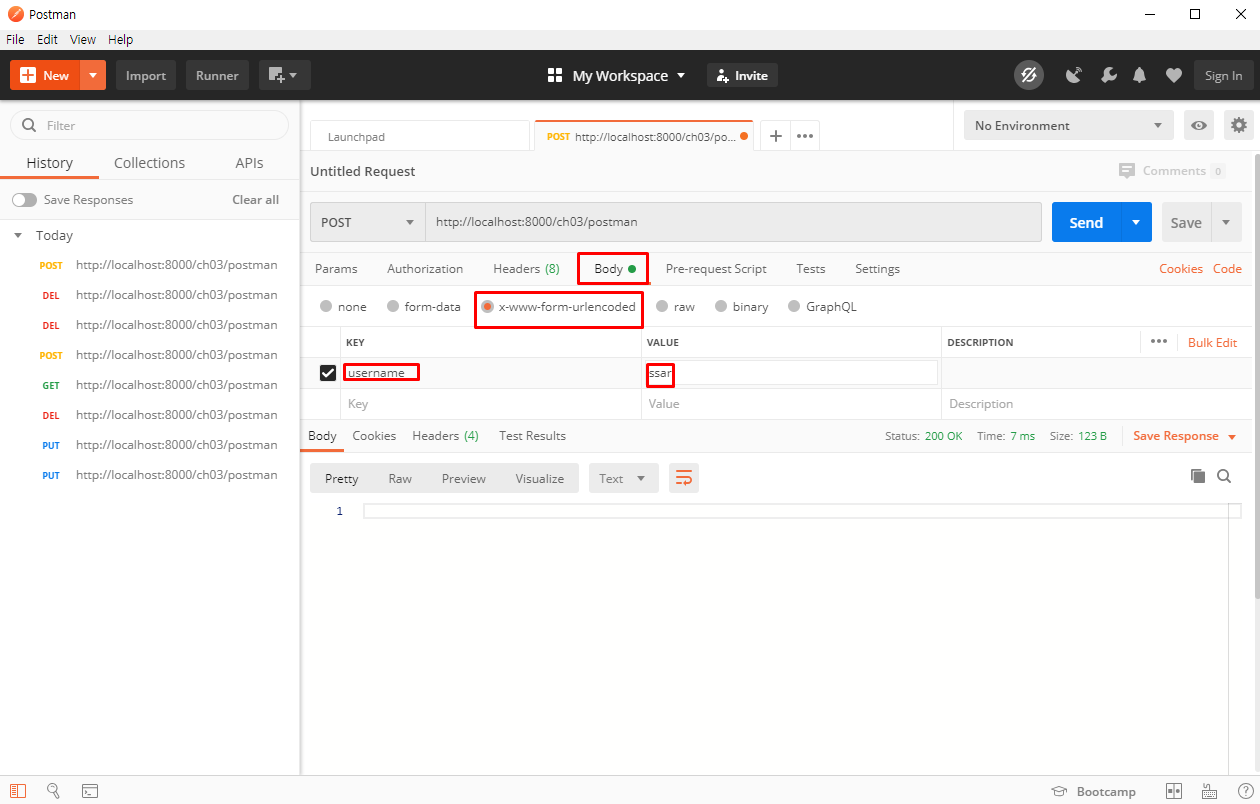Viewport: 1260px width, 804px height.
Task: Click the My Workspace grid icon
Action: (555, 75)
